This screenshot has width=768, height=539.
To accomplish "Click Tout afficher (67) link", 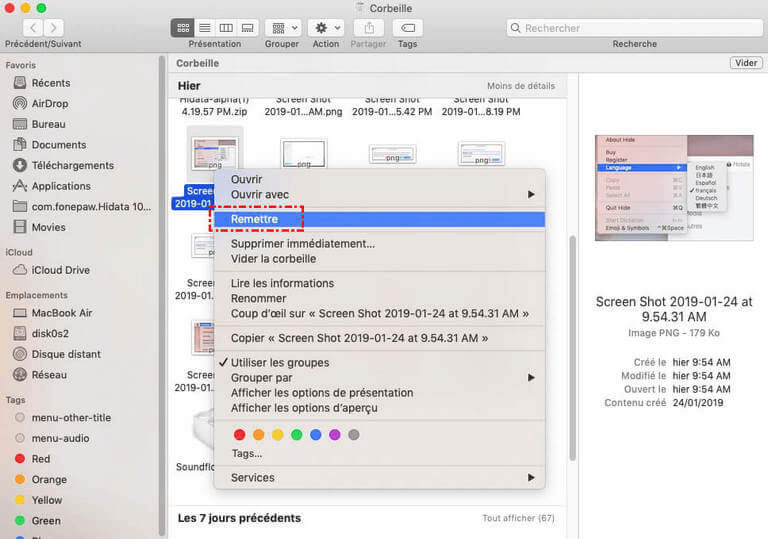I will click(x=518, y=518).
